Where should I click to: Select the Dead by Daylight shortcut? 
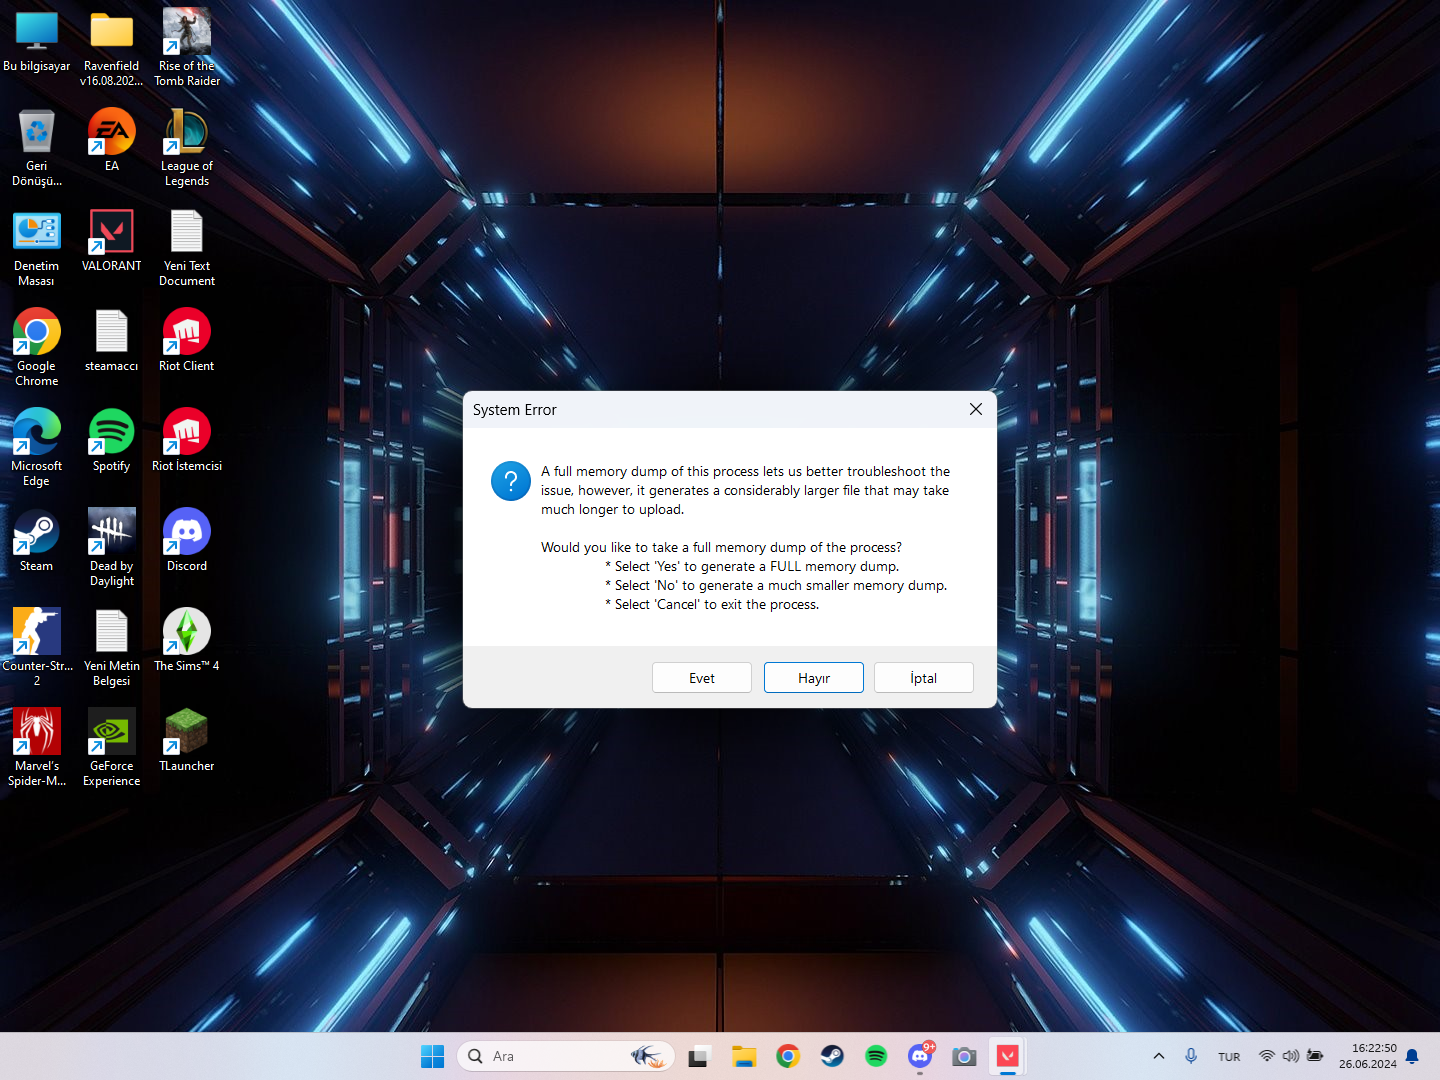(x=112, y=547)
